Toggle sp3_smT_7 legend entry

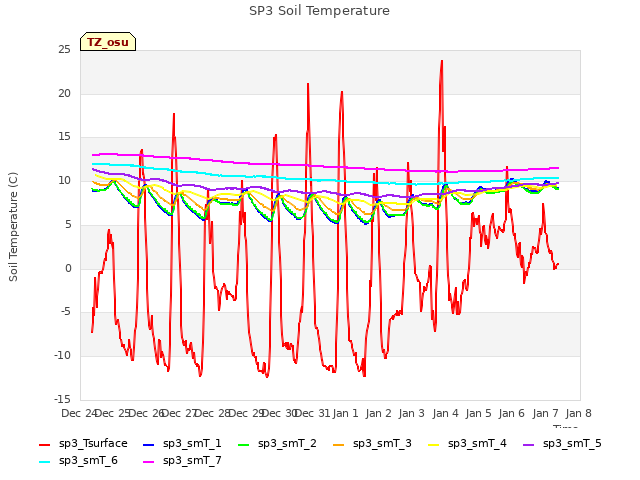(182, 461)
